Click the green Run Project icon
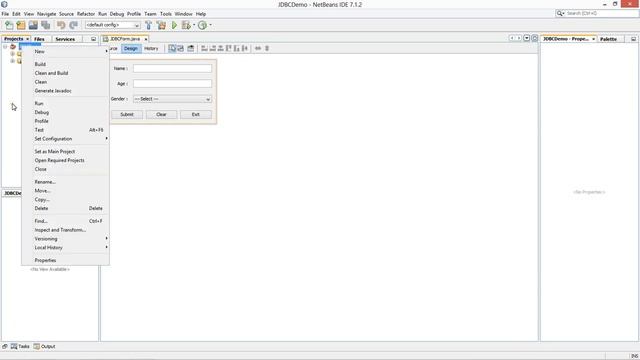Screen dimensions: 640x360 point(174,25)
